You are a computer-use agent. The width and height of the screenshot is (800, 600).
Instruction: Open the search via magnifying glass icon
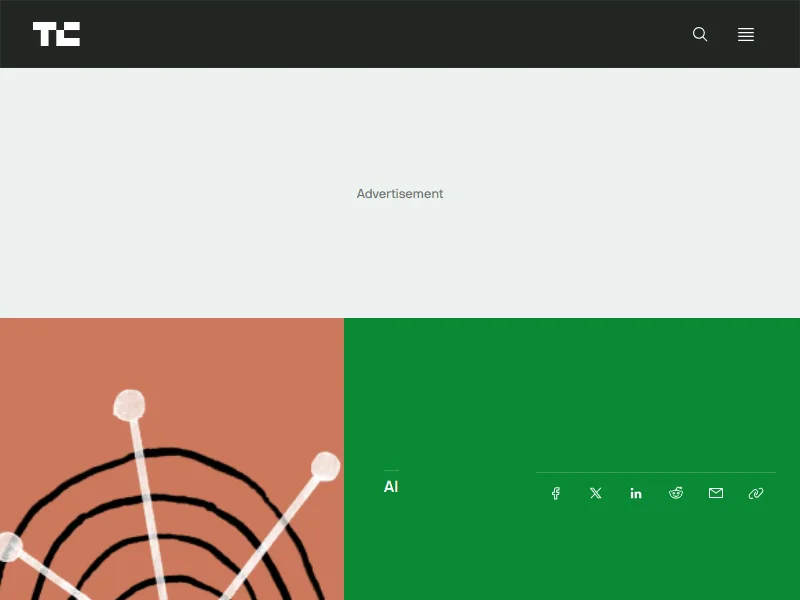pyautogui.click(x=700, y=34)
